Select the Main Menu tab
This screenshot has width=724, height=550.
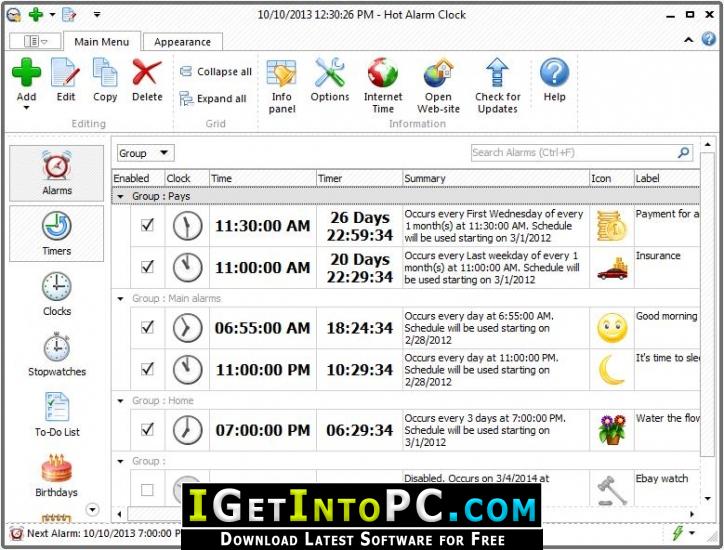pos(102,42)
